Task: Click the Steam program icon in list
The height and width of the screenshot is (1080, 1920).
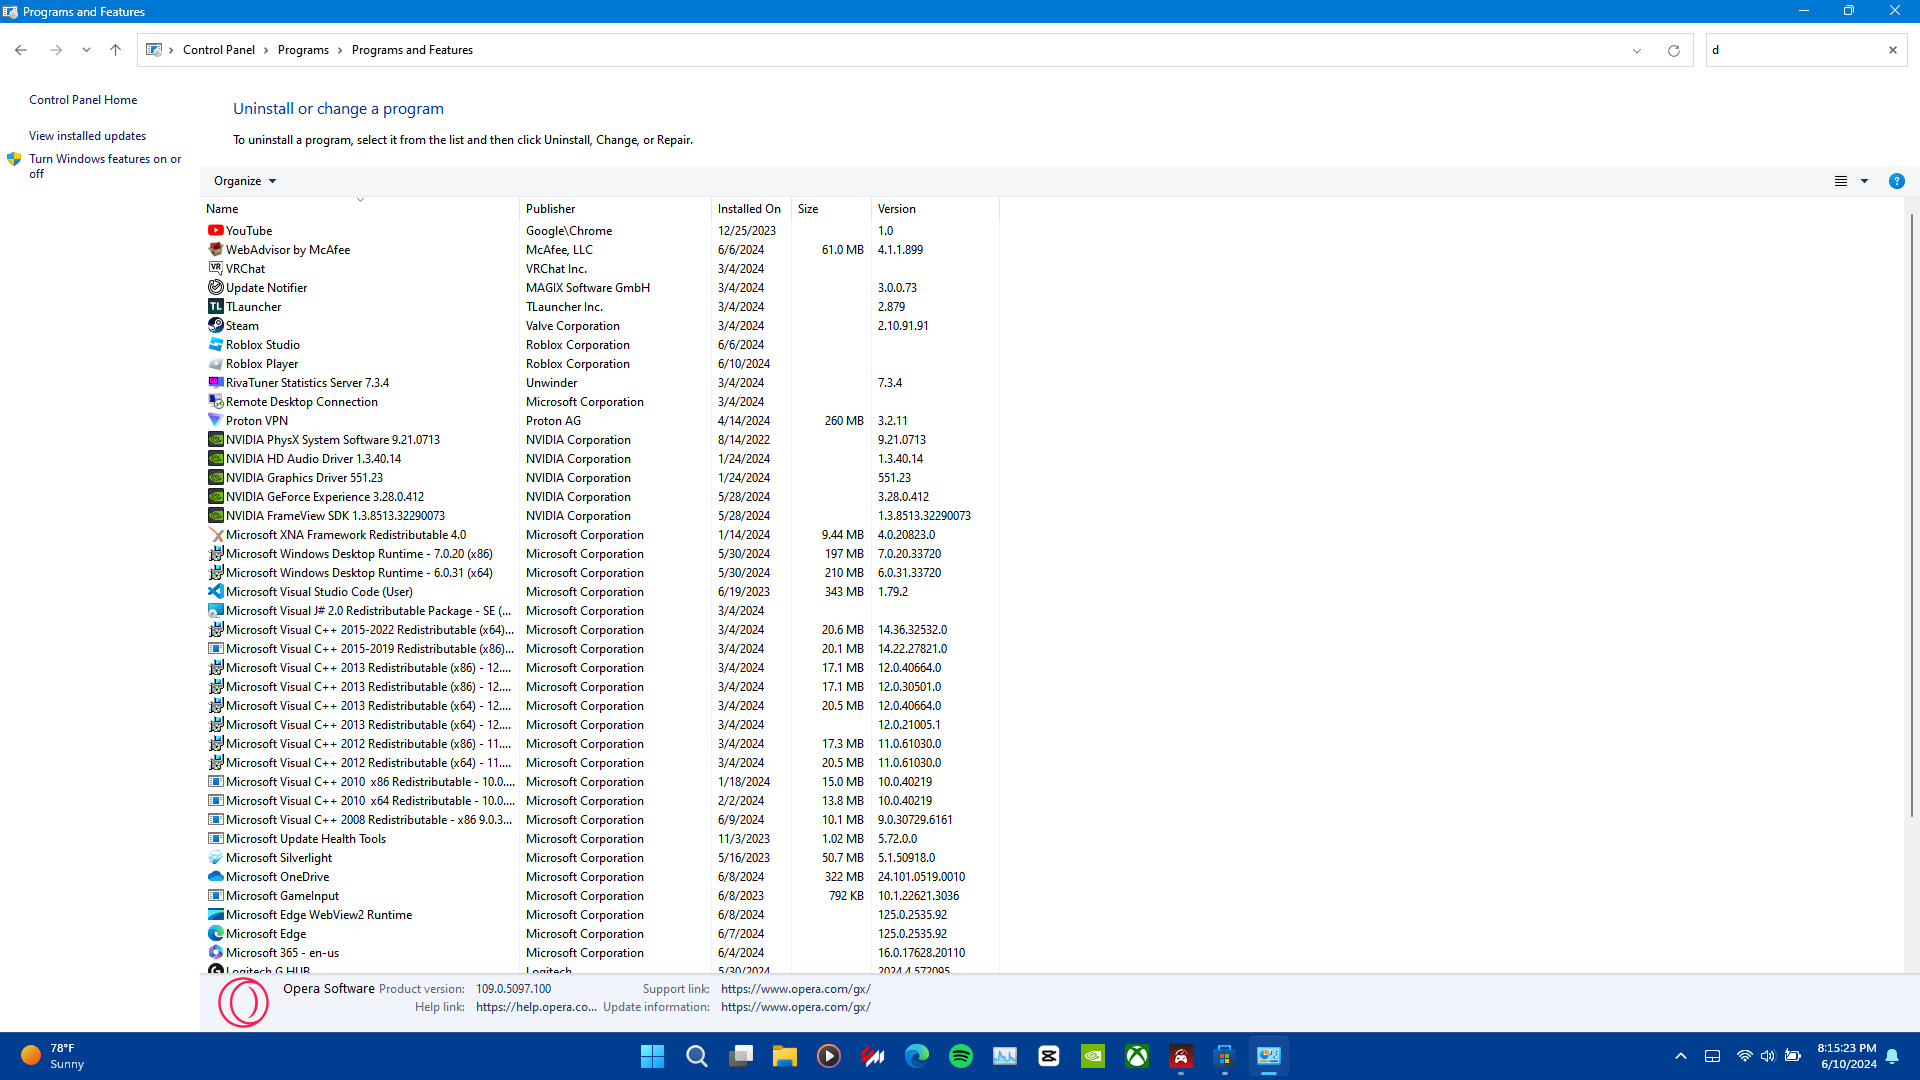Action: (215, 325)
